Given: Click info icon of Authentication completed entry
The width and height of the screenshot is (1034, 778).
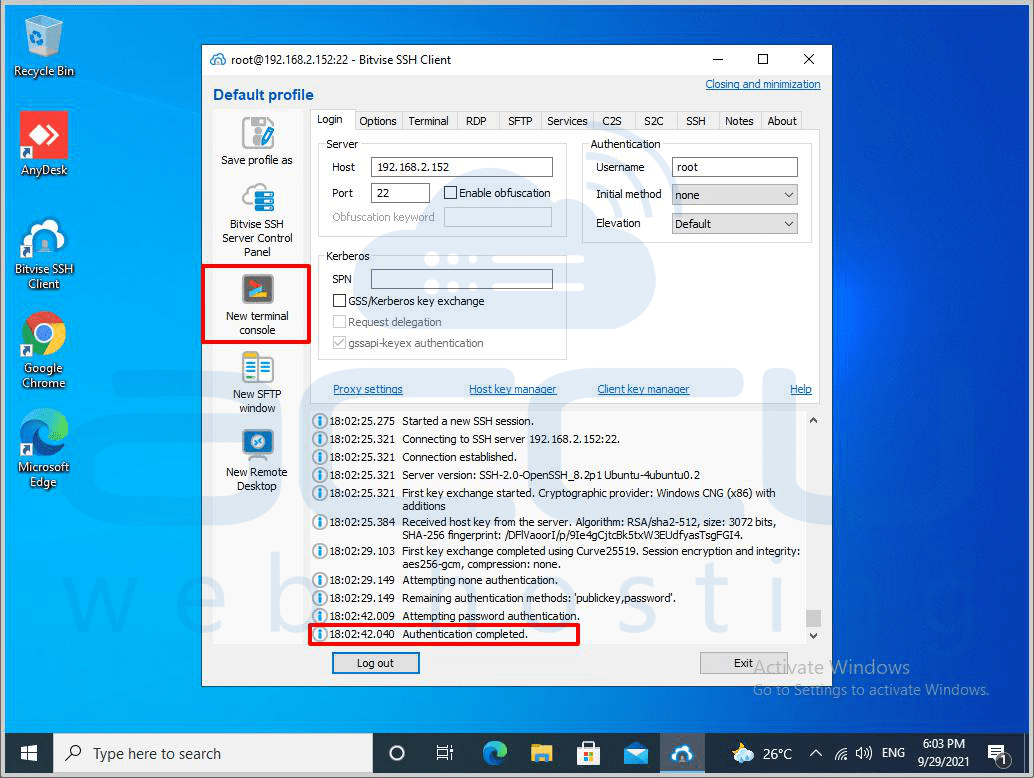Looking at the screenshot, I should pyautogui.click(x=319, y=634).
